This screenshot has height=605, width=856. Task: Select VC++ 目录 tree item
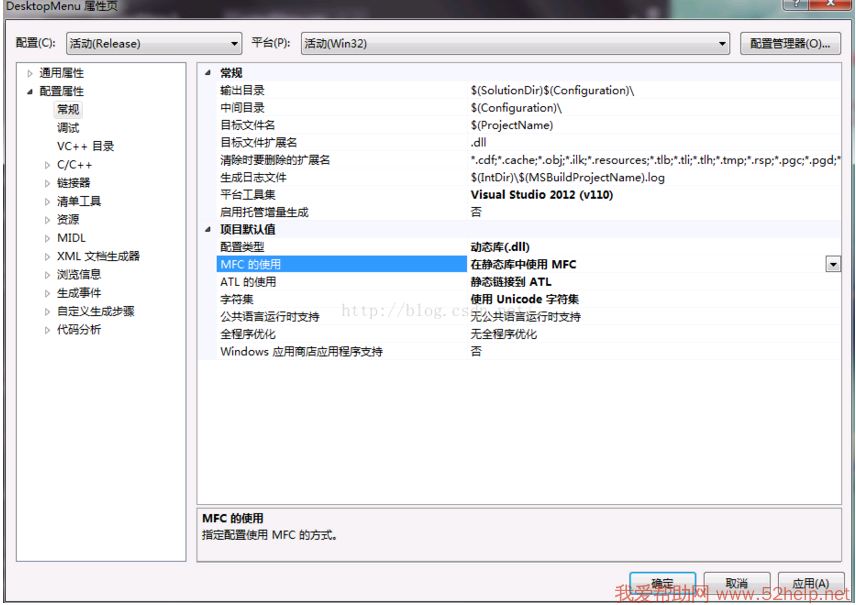point(85,146)
